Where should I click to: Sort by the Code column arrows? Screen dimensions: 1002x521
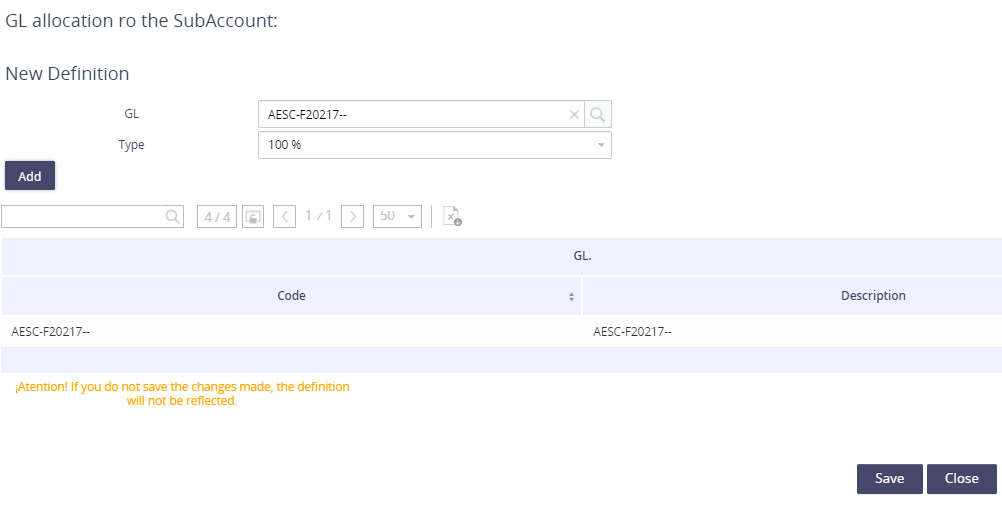(x=571, y=297)
